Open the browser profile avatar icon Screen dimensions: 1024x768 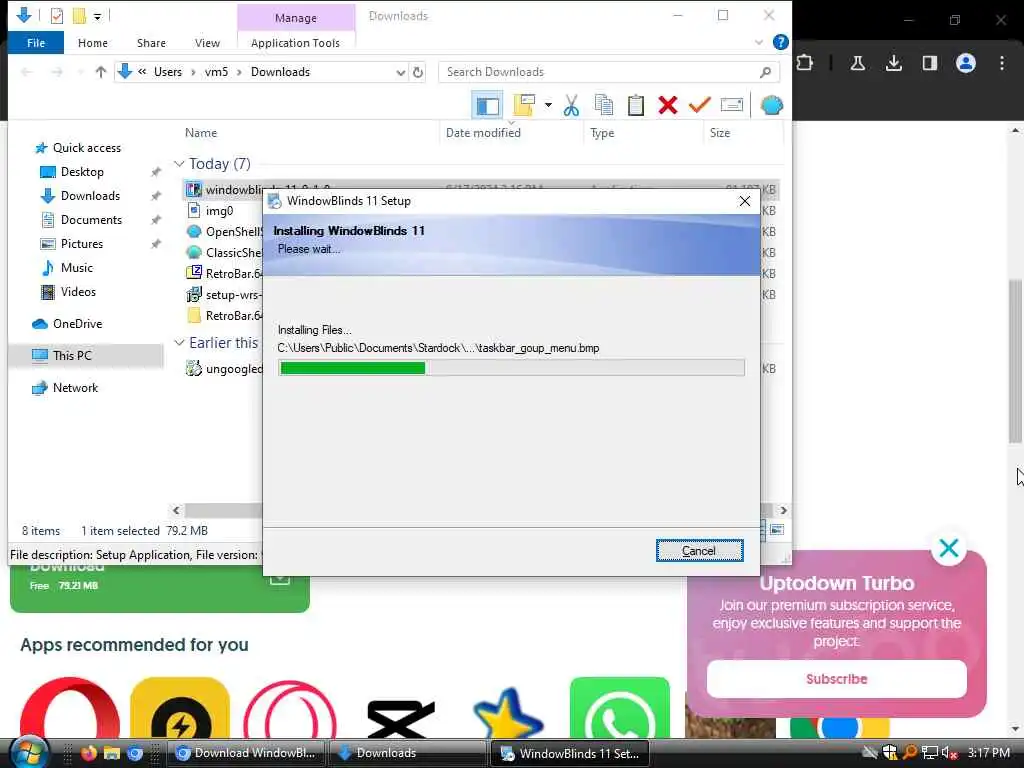click(965, 63)
